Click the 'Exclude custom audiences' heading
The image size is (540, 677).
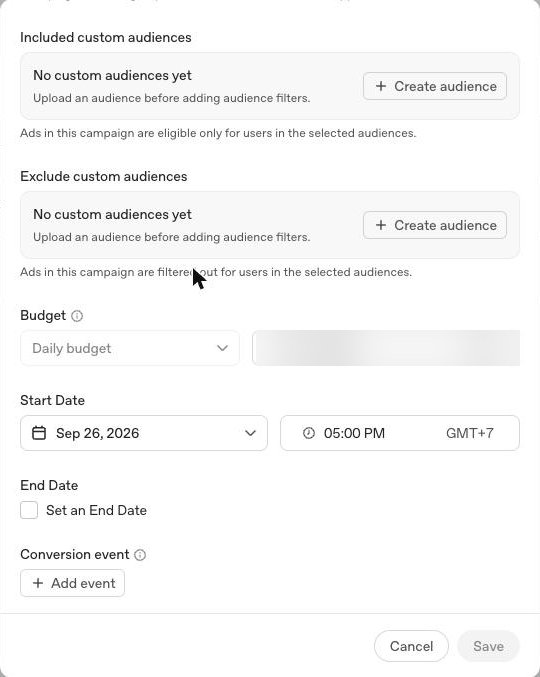[104, 176]
